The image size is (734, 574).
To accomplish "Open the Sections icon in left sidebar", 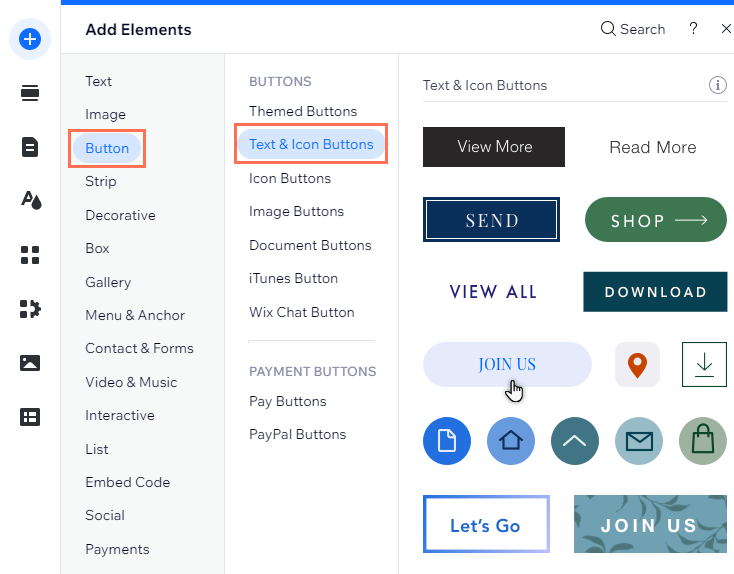I will [30, 93].
